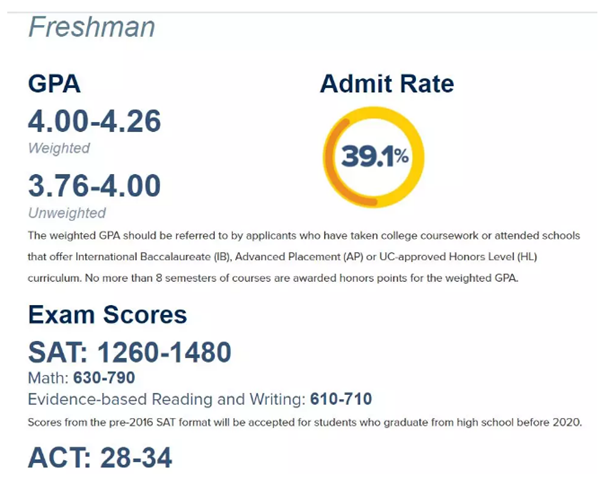This screenshot has width=600, height=480.
Task: Click the Exam Scores heading
Action: click(x=107, y=315)
